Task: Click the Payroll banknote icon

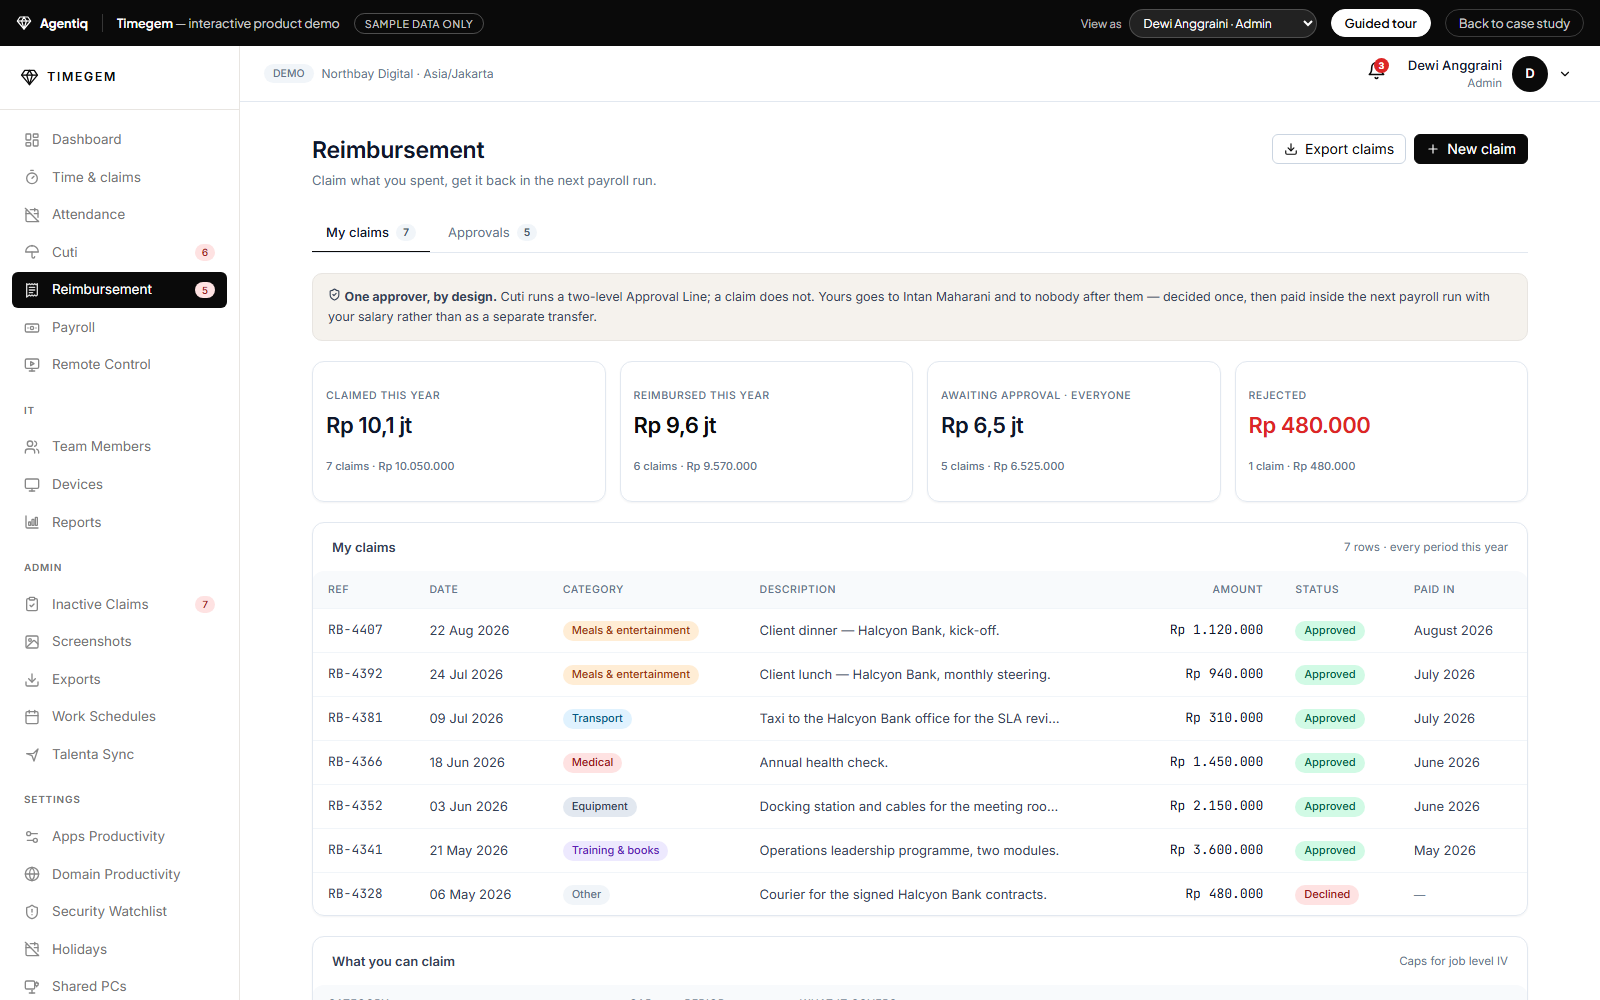Action: [x=32, y=327]
